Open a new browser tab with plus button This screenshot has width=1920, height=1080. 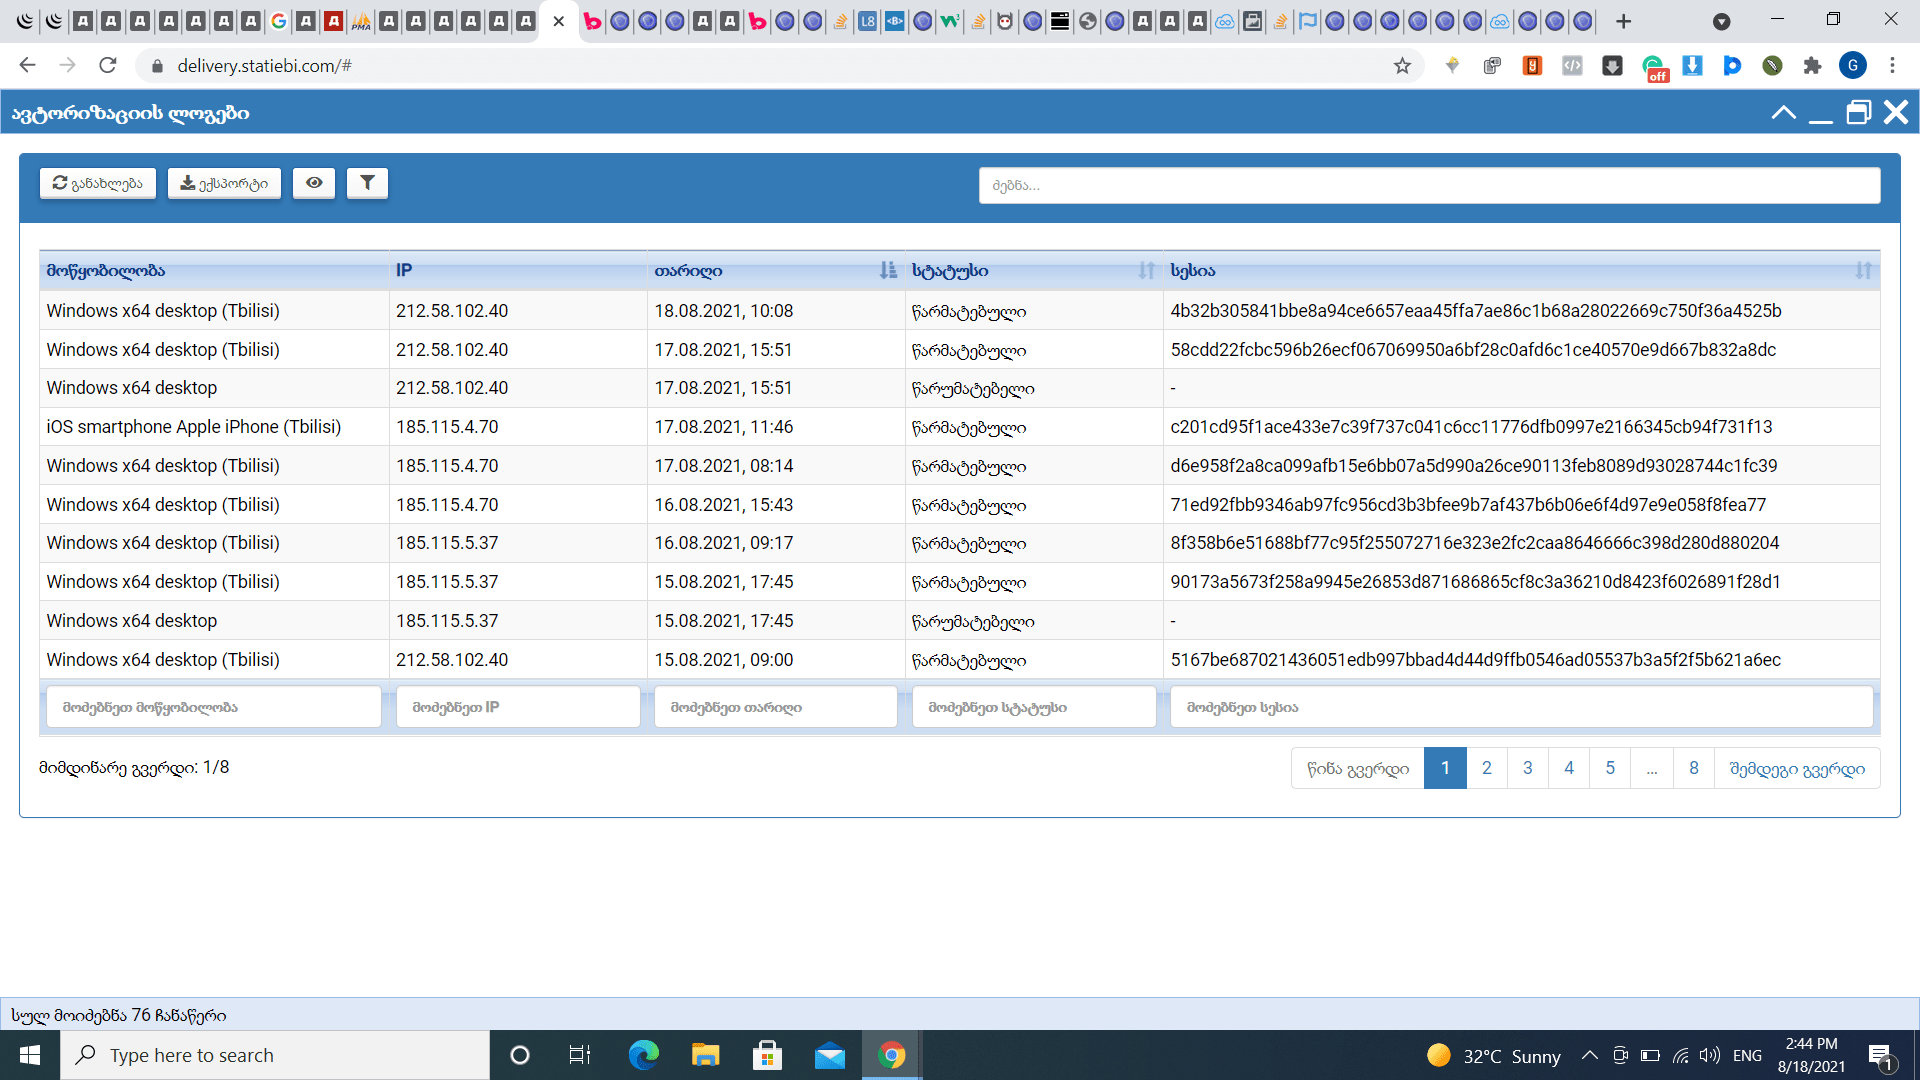point(1624,21)
